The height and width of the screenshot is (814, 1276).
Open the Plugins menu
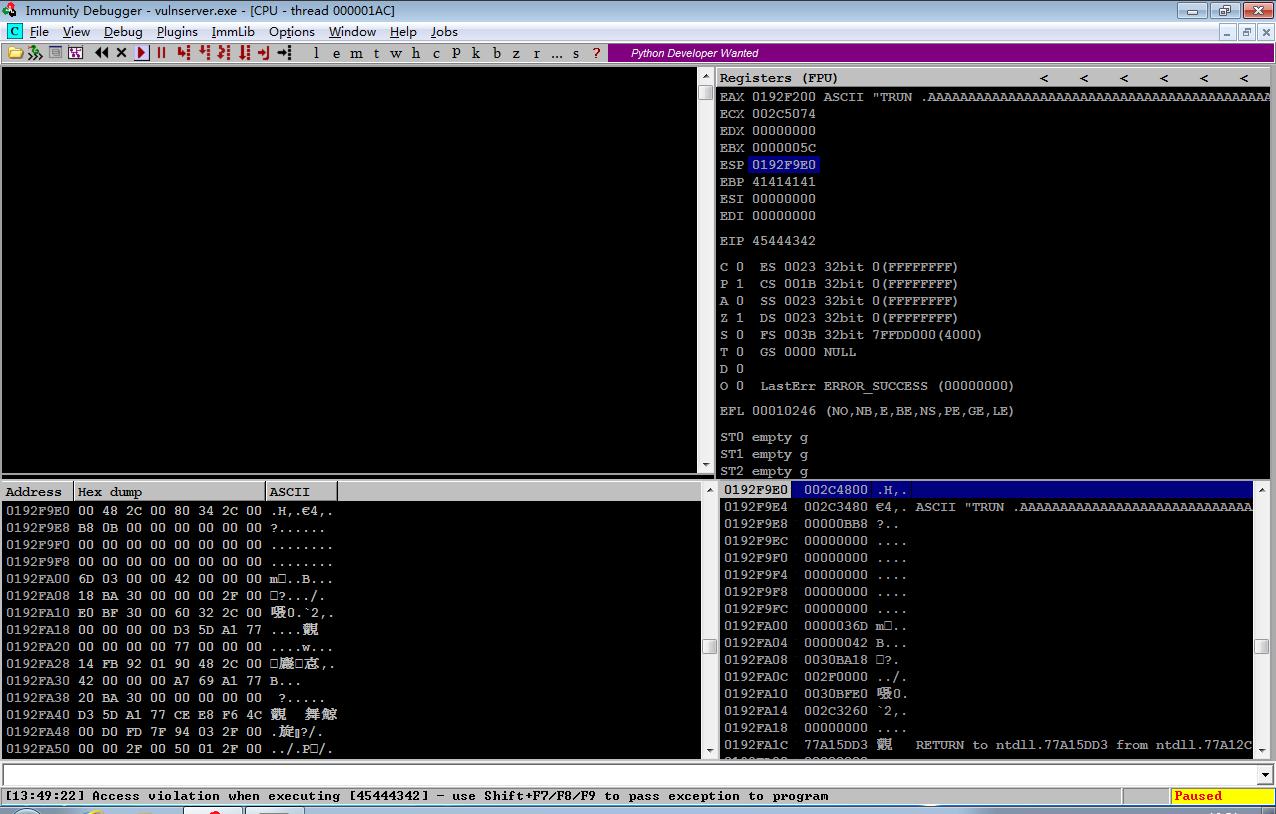tap(177, 32)
